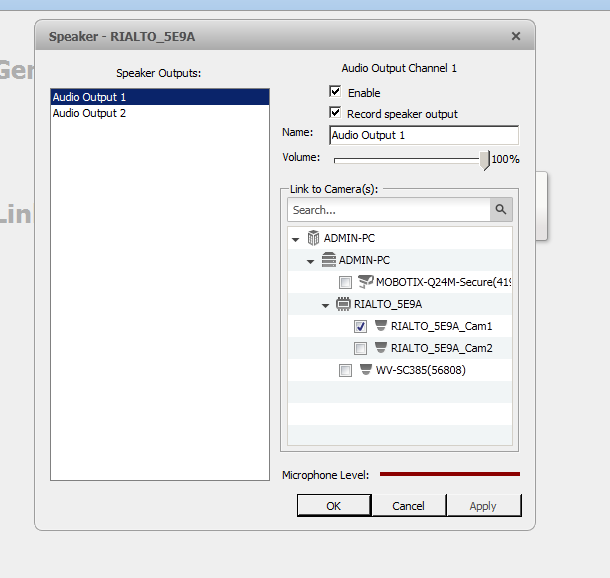This screenshot has height=578, width=610.
Task: Close the Speaker dialog
Action: click(x=516, y=36)
